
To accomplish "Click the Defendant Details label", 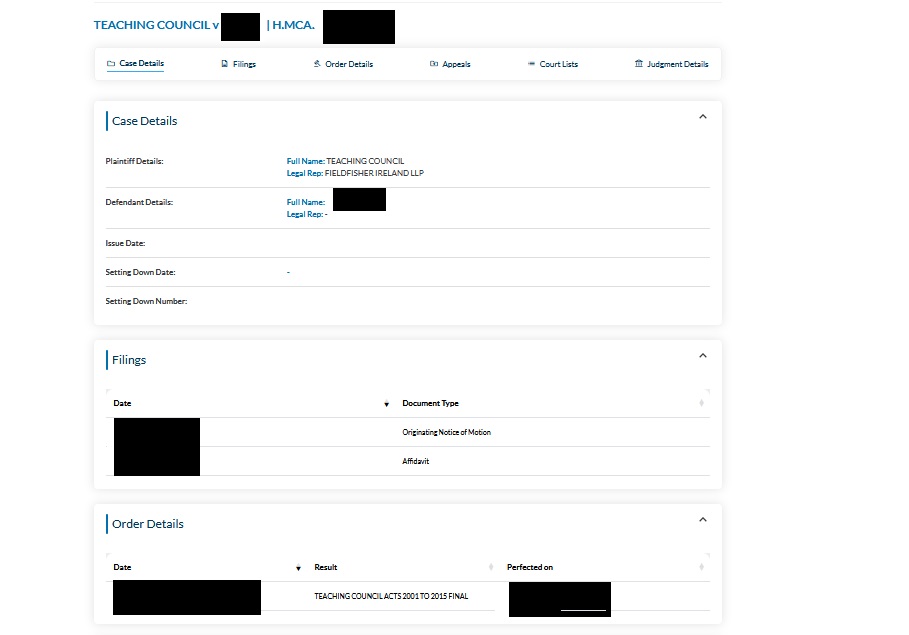I will click(139, 202).
